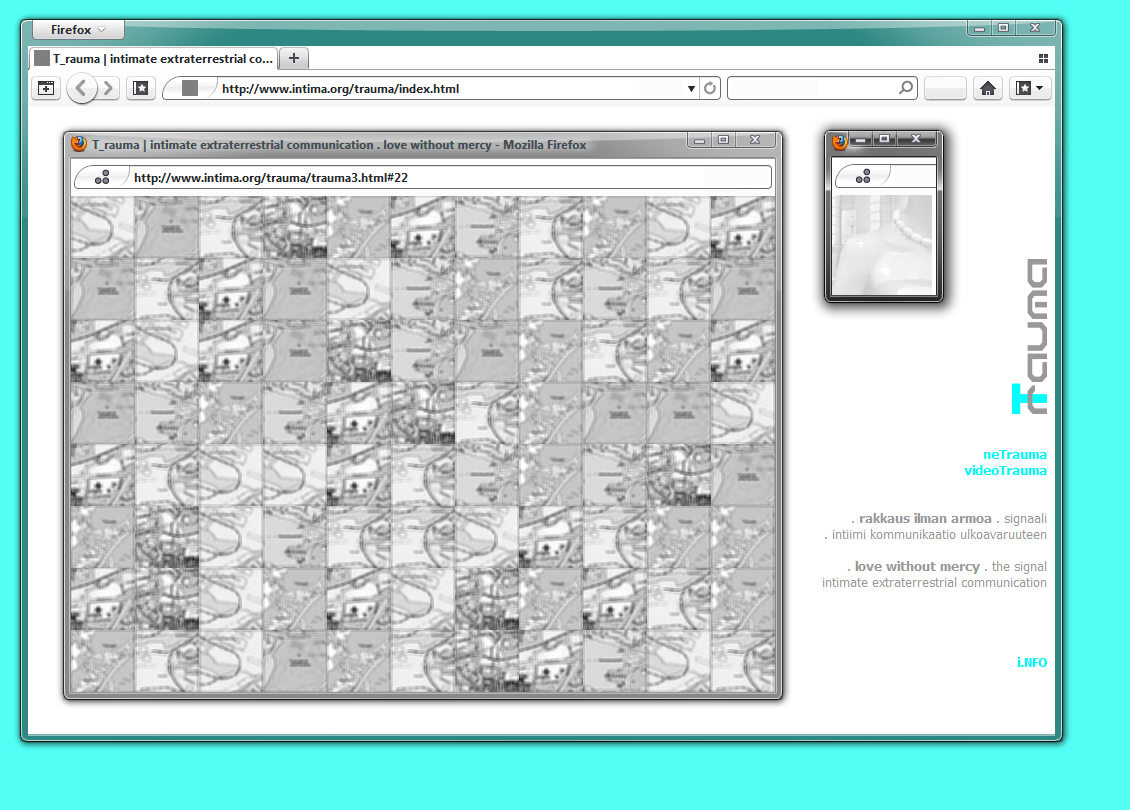This screenshot has width=1130, height=810.
Task: Click the bookmark star button left of address bar
Action: [x=141, y=88]
